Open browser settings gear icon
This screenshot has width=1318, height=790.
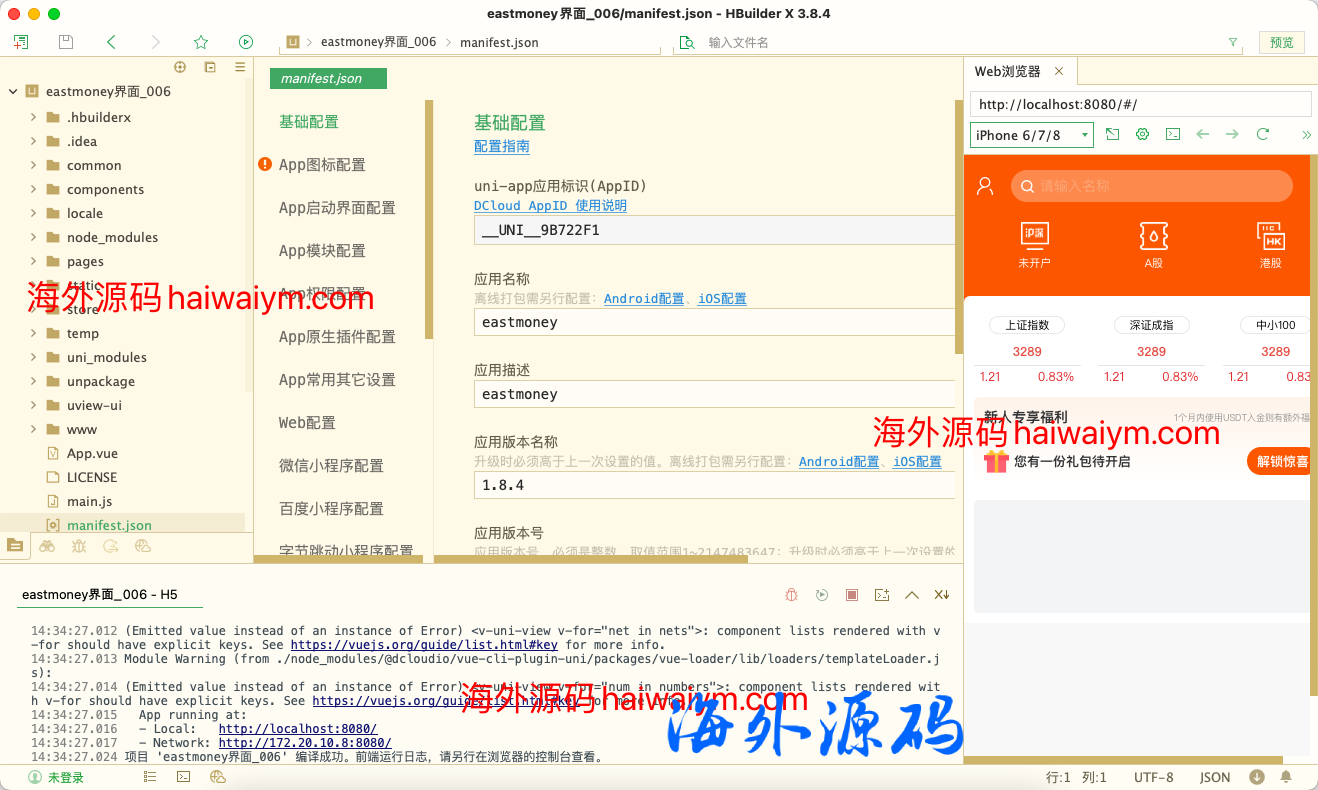[x=1142, y=134]
